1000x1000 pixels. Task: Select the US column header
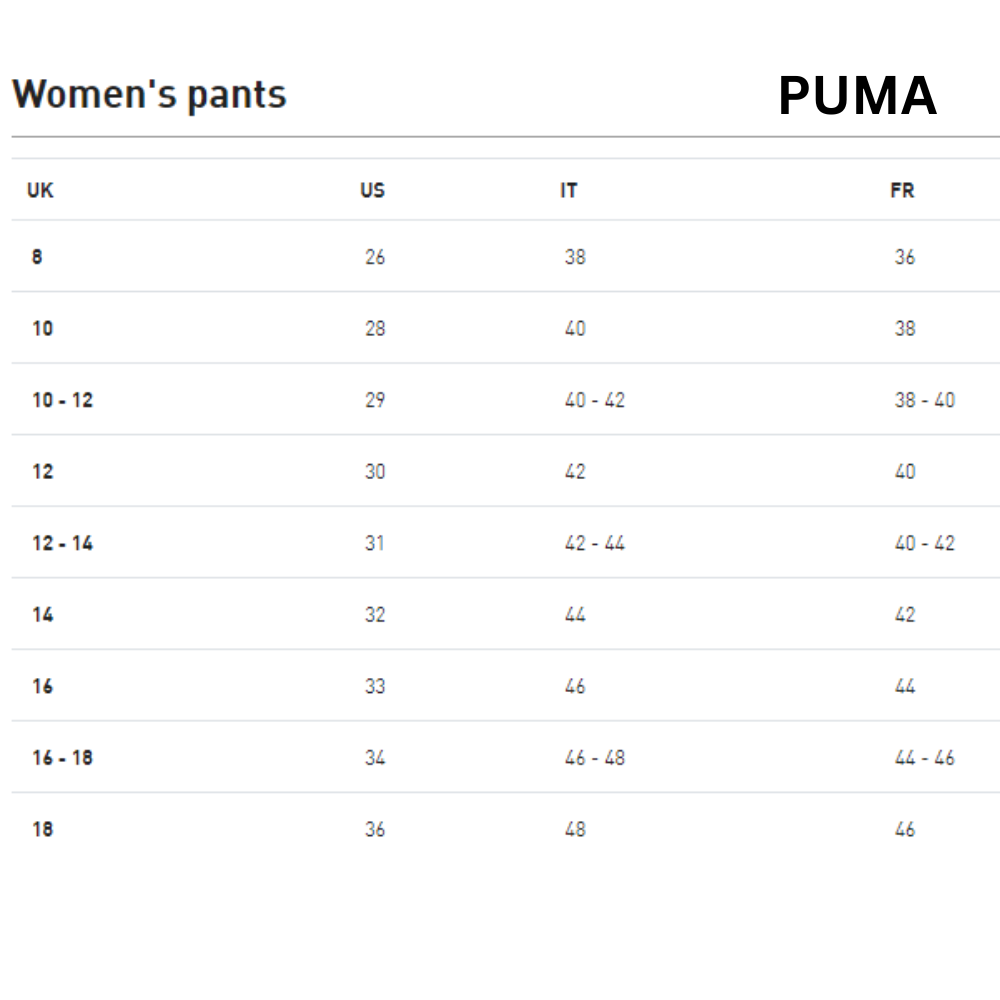[372, 190]
